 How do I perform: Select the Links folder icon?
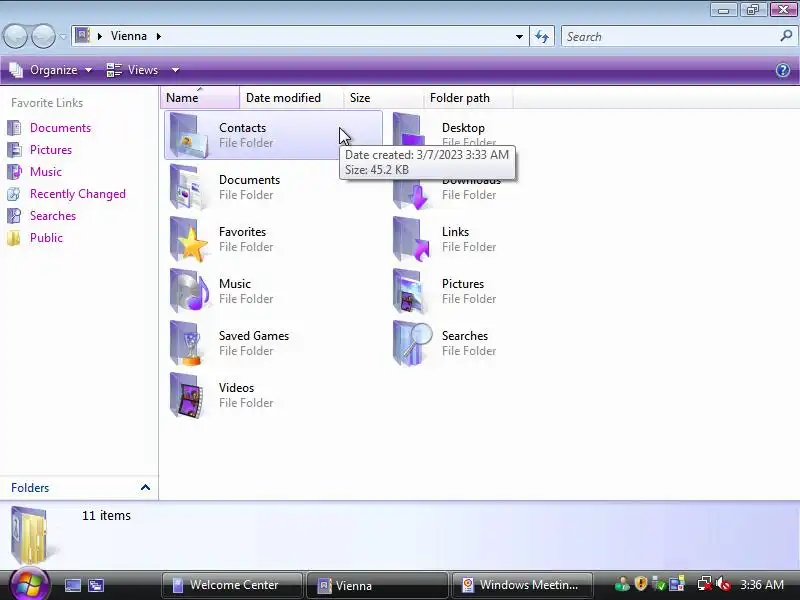pos(411,239)
